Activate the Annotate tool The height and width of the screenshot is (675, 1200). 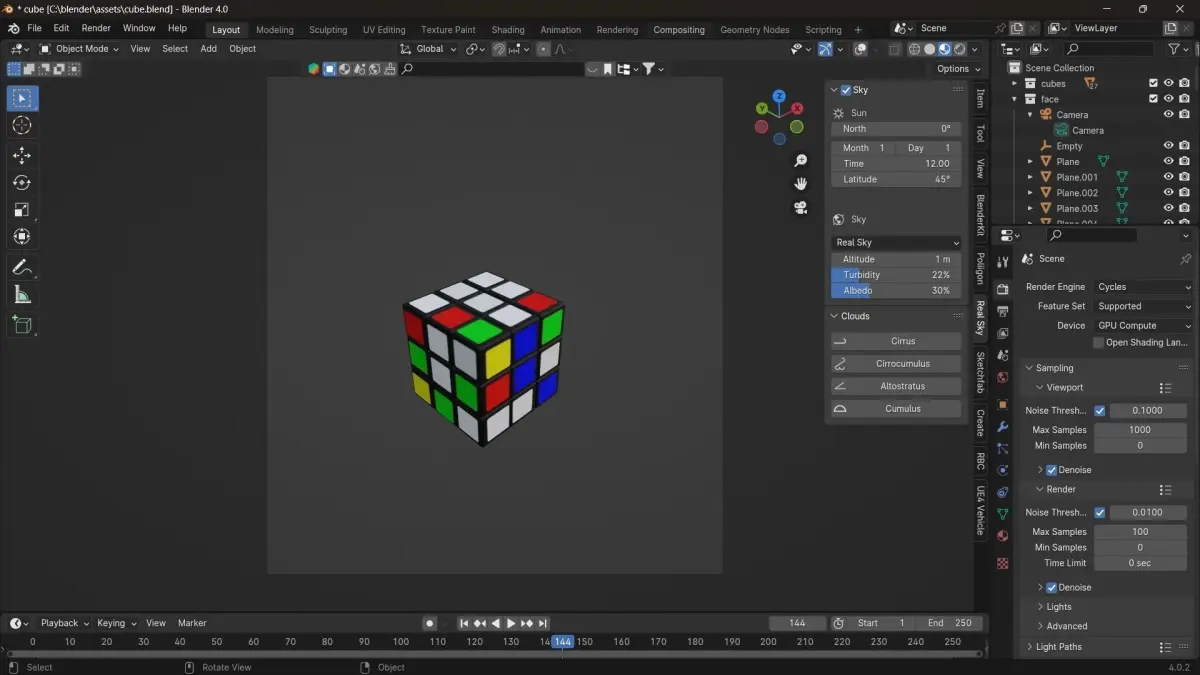(x=22, y=267)
